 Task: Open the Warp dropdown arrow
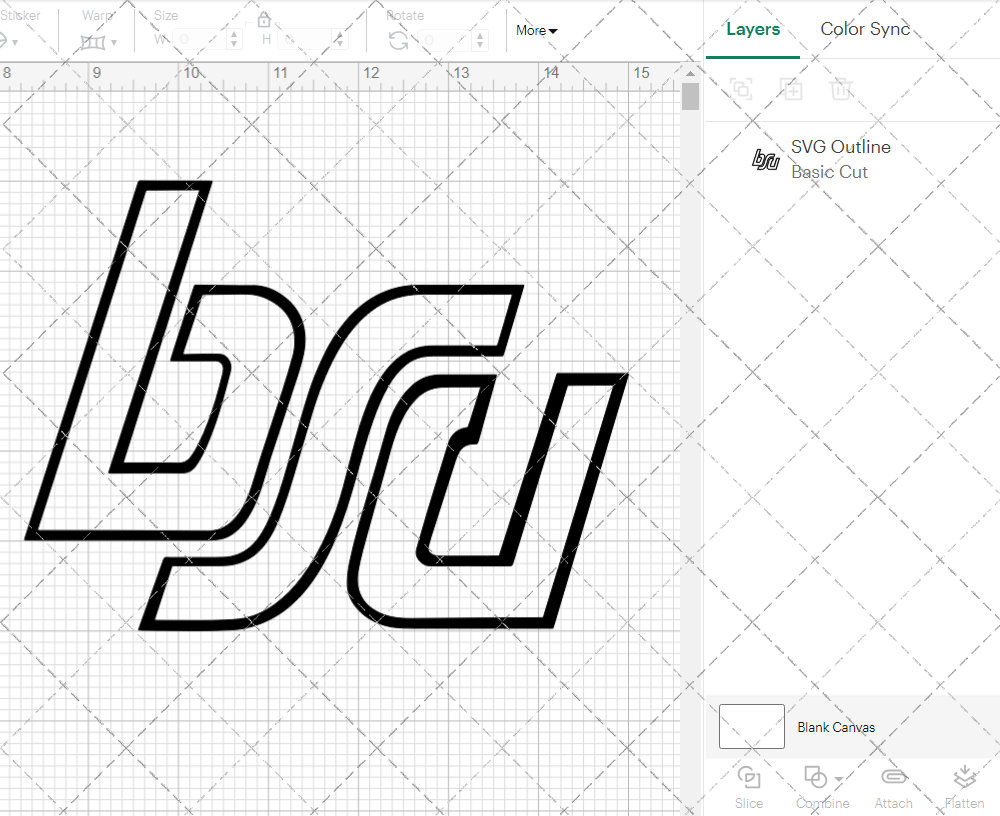point(115,43)
